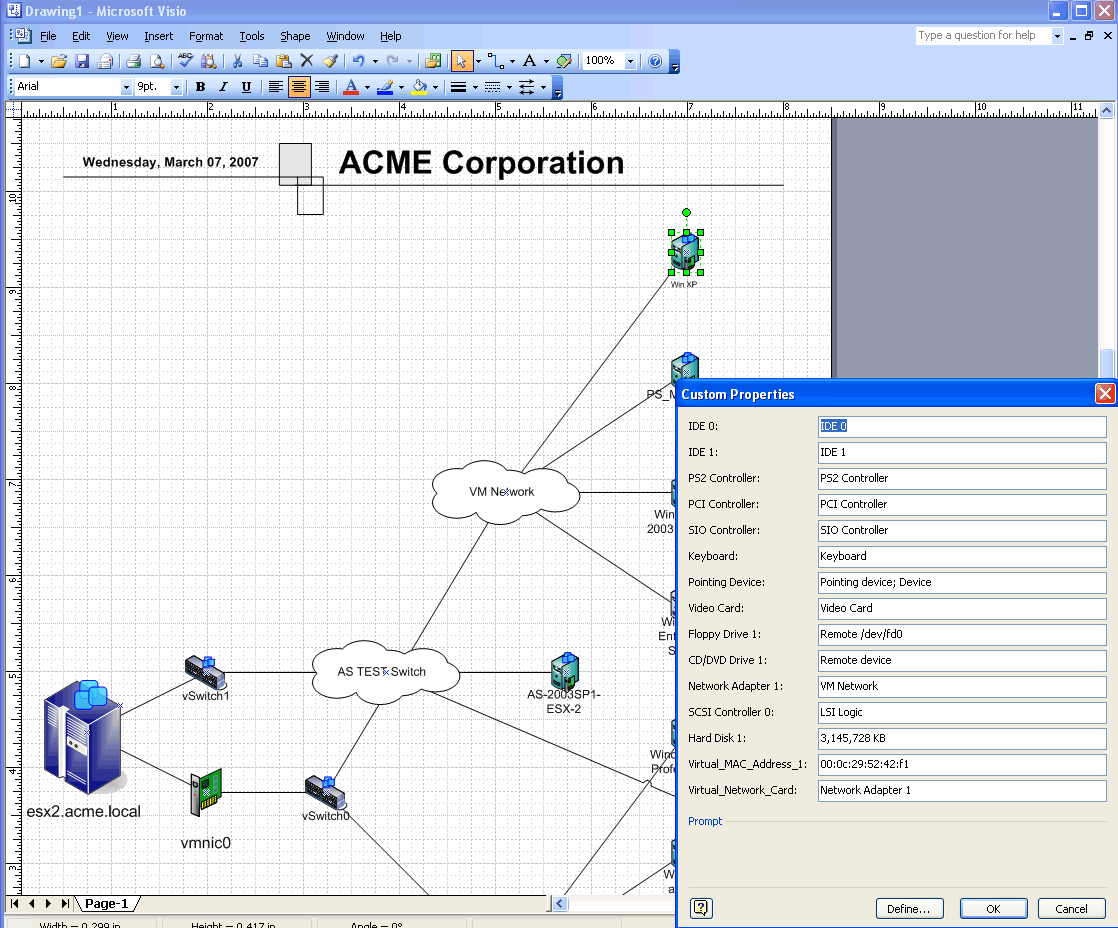Undo the last action
Screen dimensions: 1118x928
point(359,61)
